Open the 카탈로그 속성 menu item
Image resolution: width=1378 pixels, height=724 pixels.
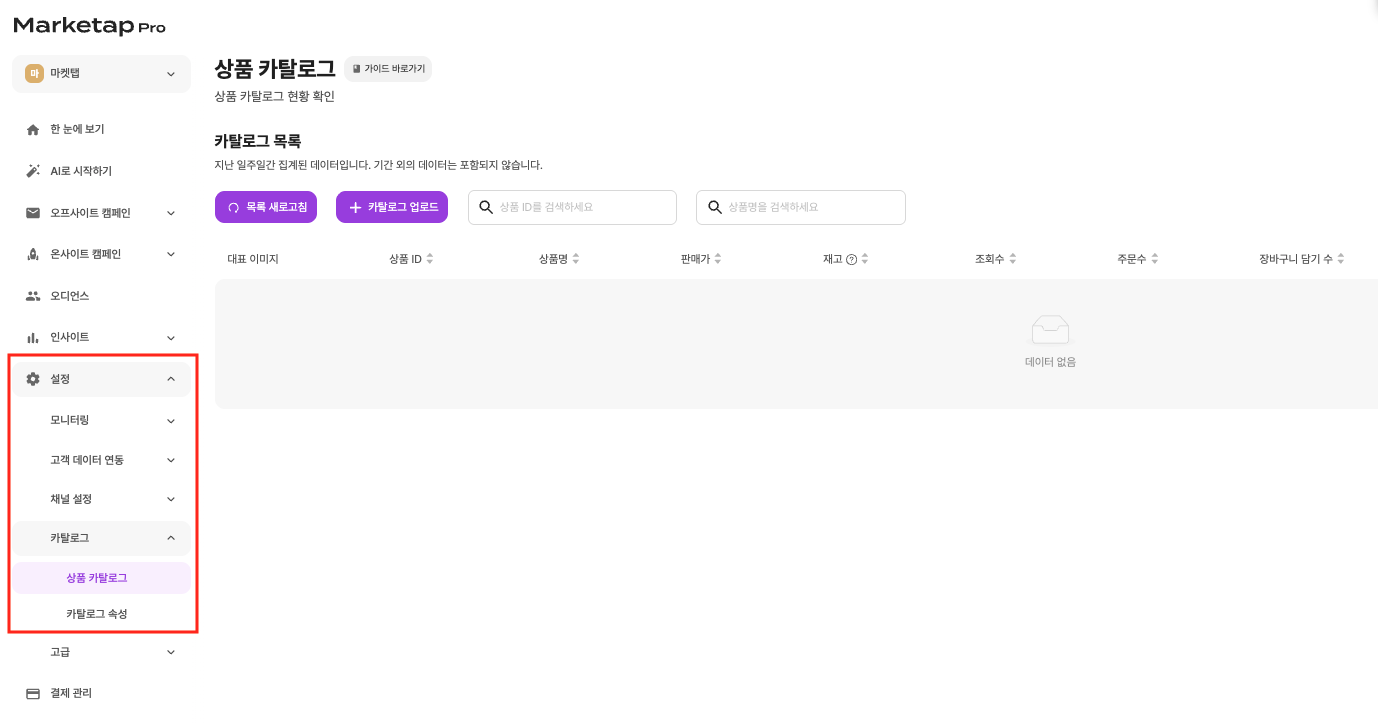point(97,614)
